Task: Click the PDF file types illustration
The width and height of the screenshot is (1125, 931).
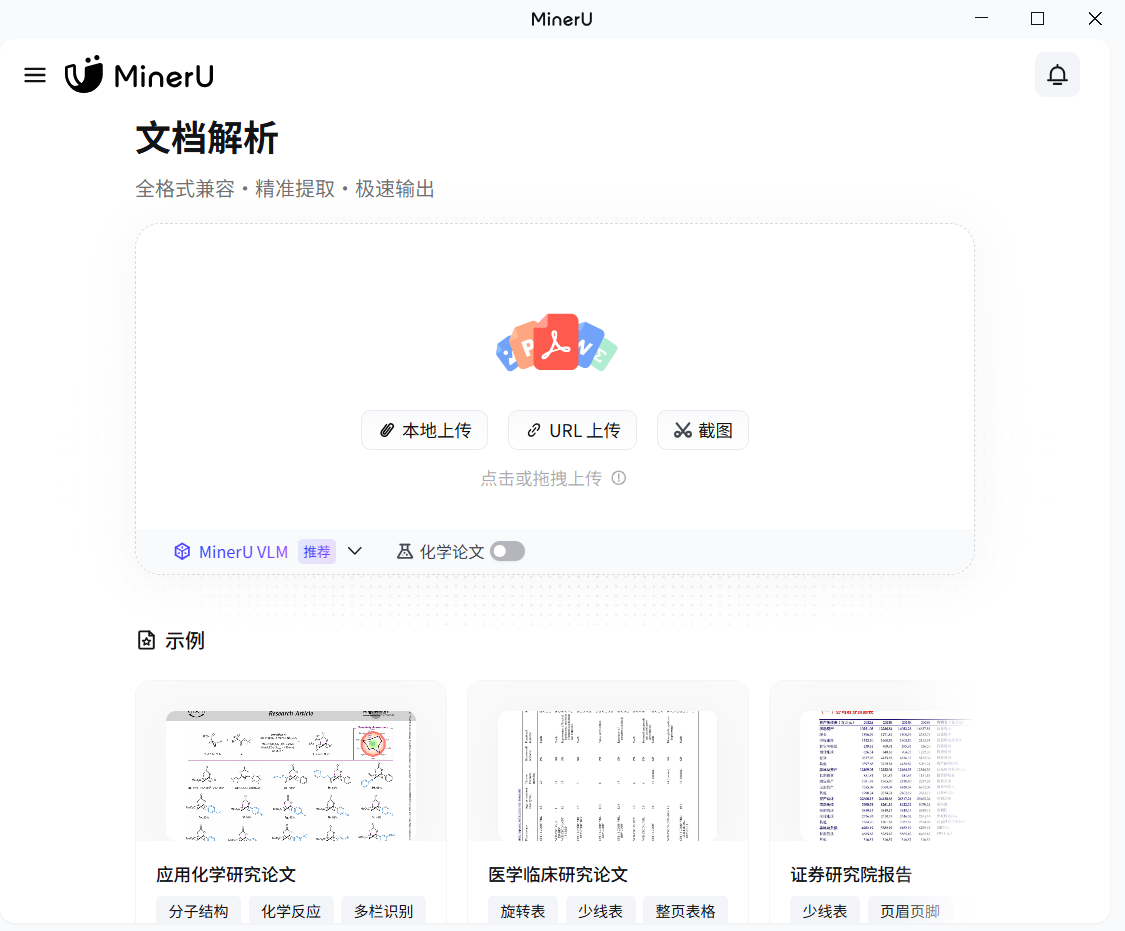Action: pyautogui.click(x=556, y=343)
